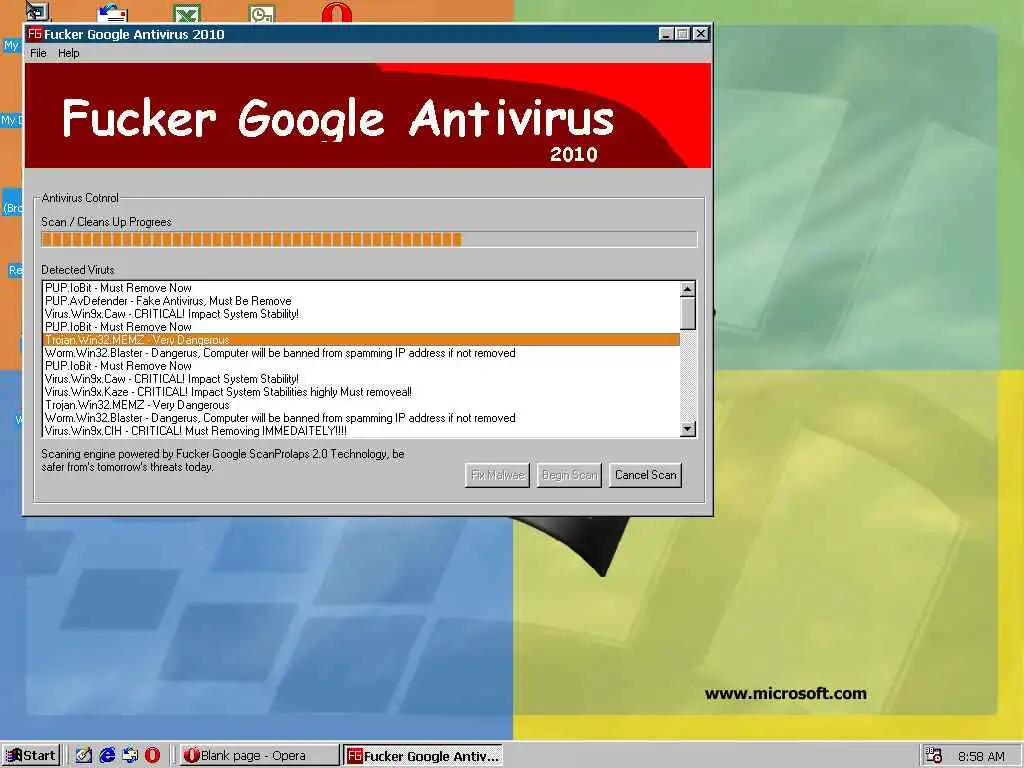
Task: Launch Opera from the quick launch bar
Action: click(x=152, y=755)
